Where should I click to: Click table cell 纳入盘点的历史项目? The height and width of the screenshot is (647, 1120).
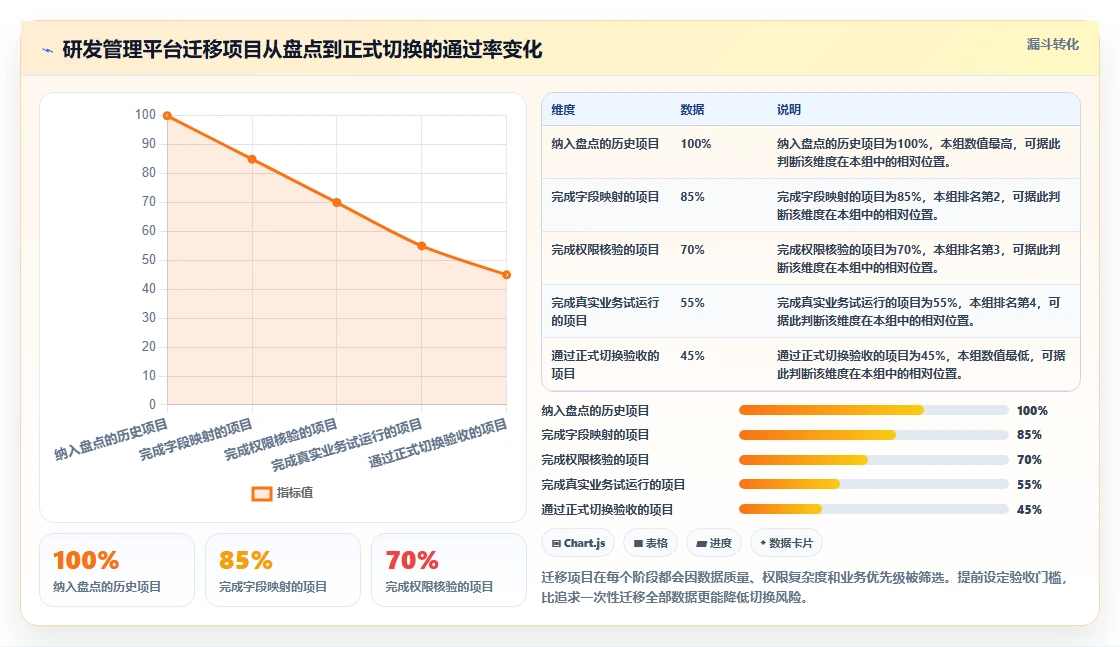point(605,144)
